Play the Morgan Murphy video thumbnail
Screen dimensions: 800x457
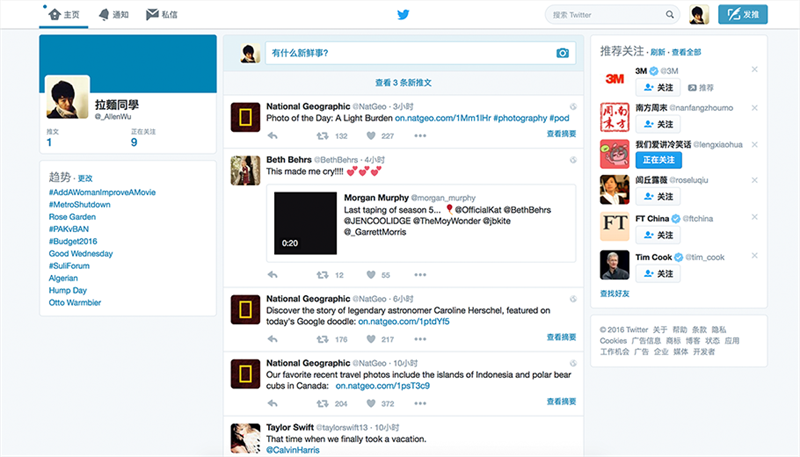305,223
